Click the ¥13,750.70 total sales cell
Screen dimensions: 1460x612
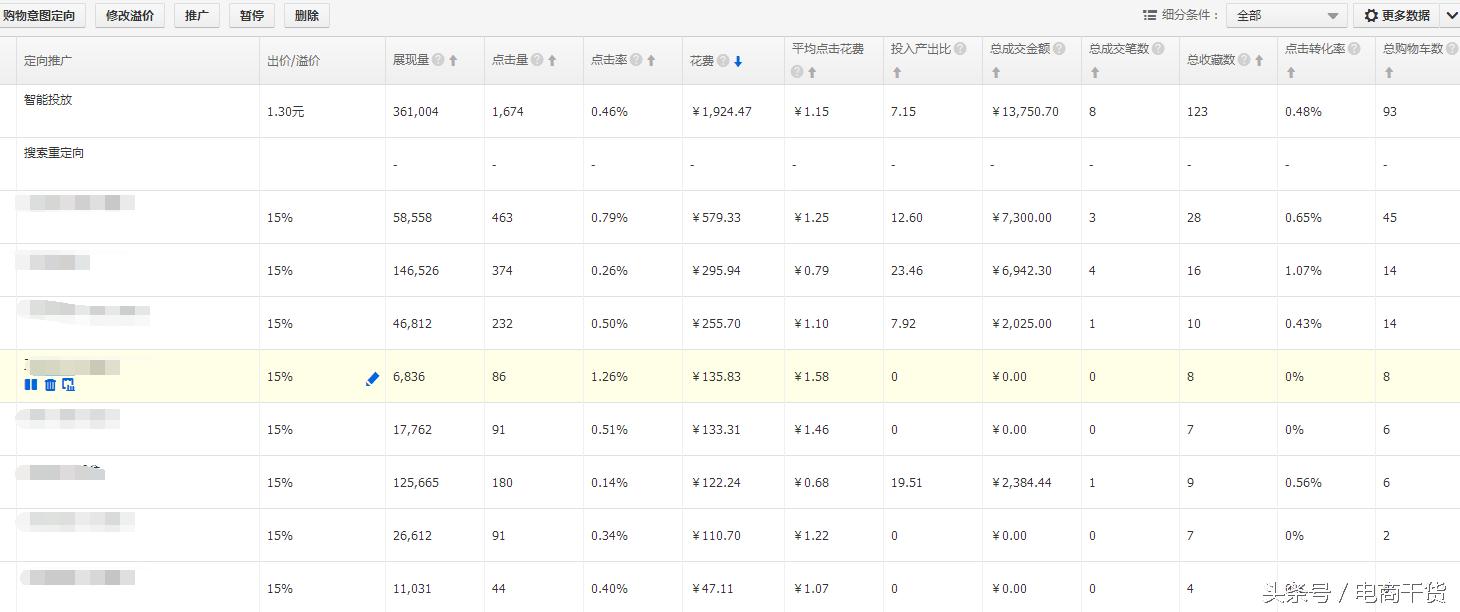(x=1025, y=112)
